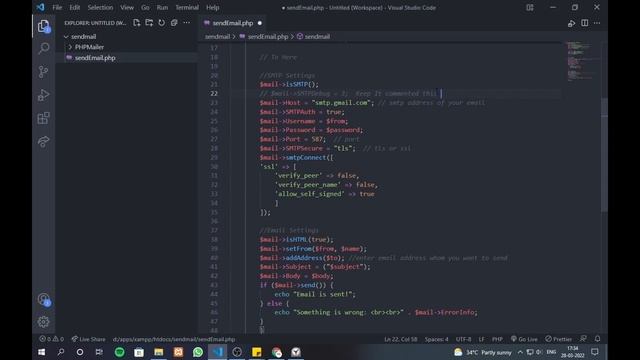Click Go Live in status bar
The height and width of the screenshot is (360, 640).
[524, 339]
